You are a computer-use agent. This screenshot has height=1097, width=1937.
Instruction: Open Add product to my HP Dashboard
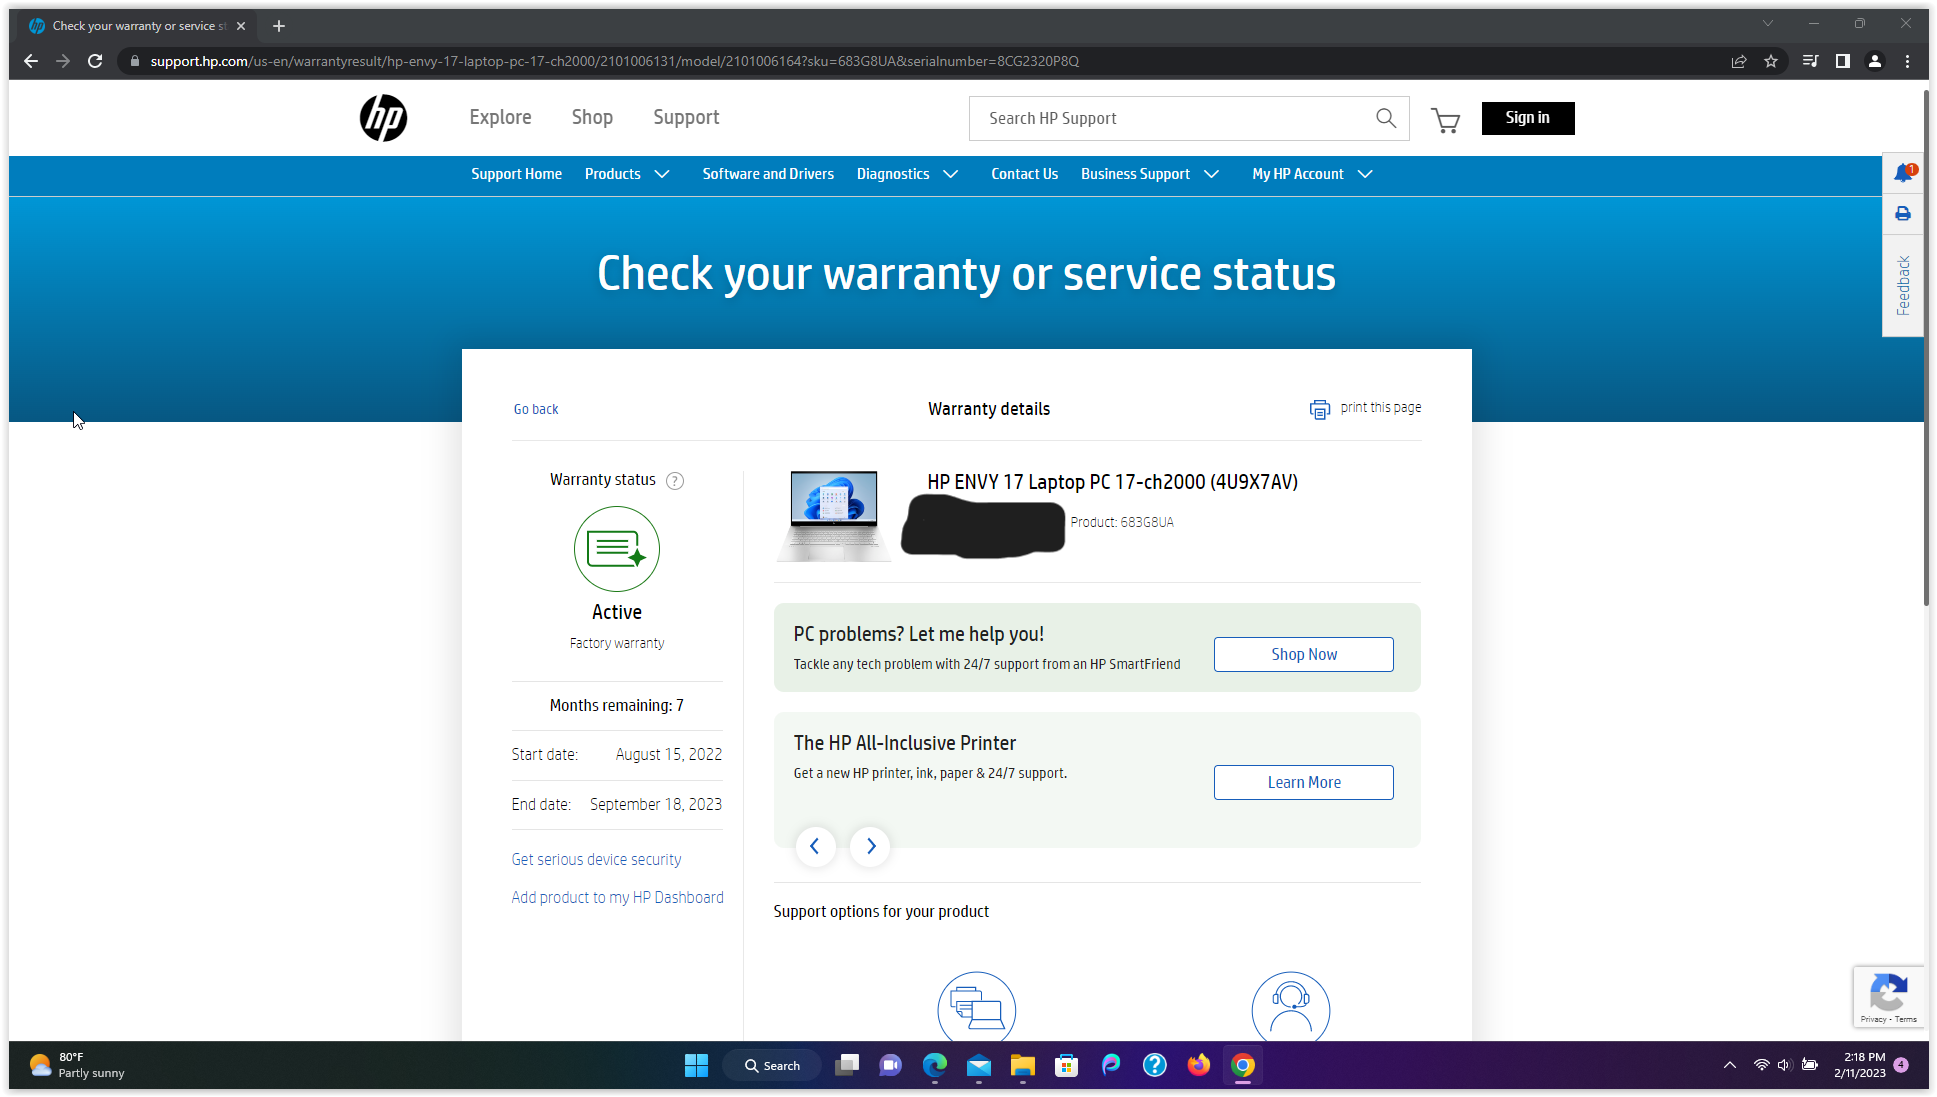click(x=617, y=897)
